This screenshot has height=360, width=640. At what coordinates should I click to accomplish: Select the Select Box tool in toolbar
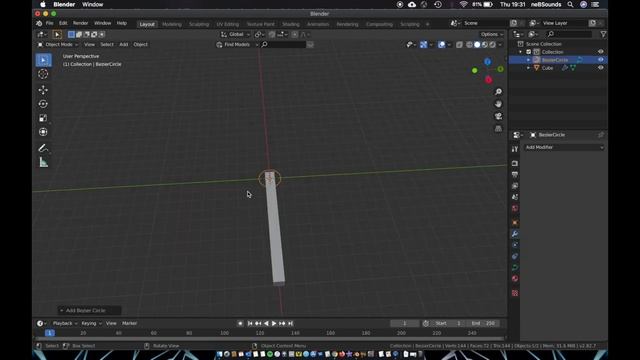coord(43,60)
